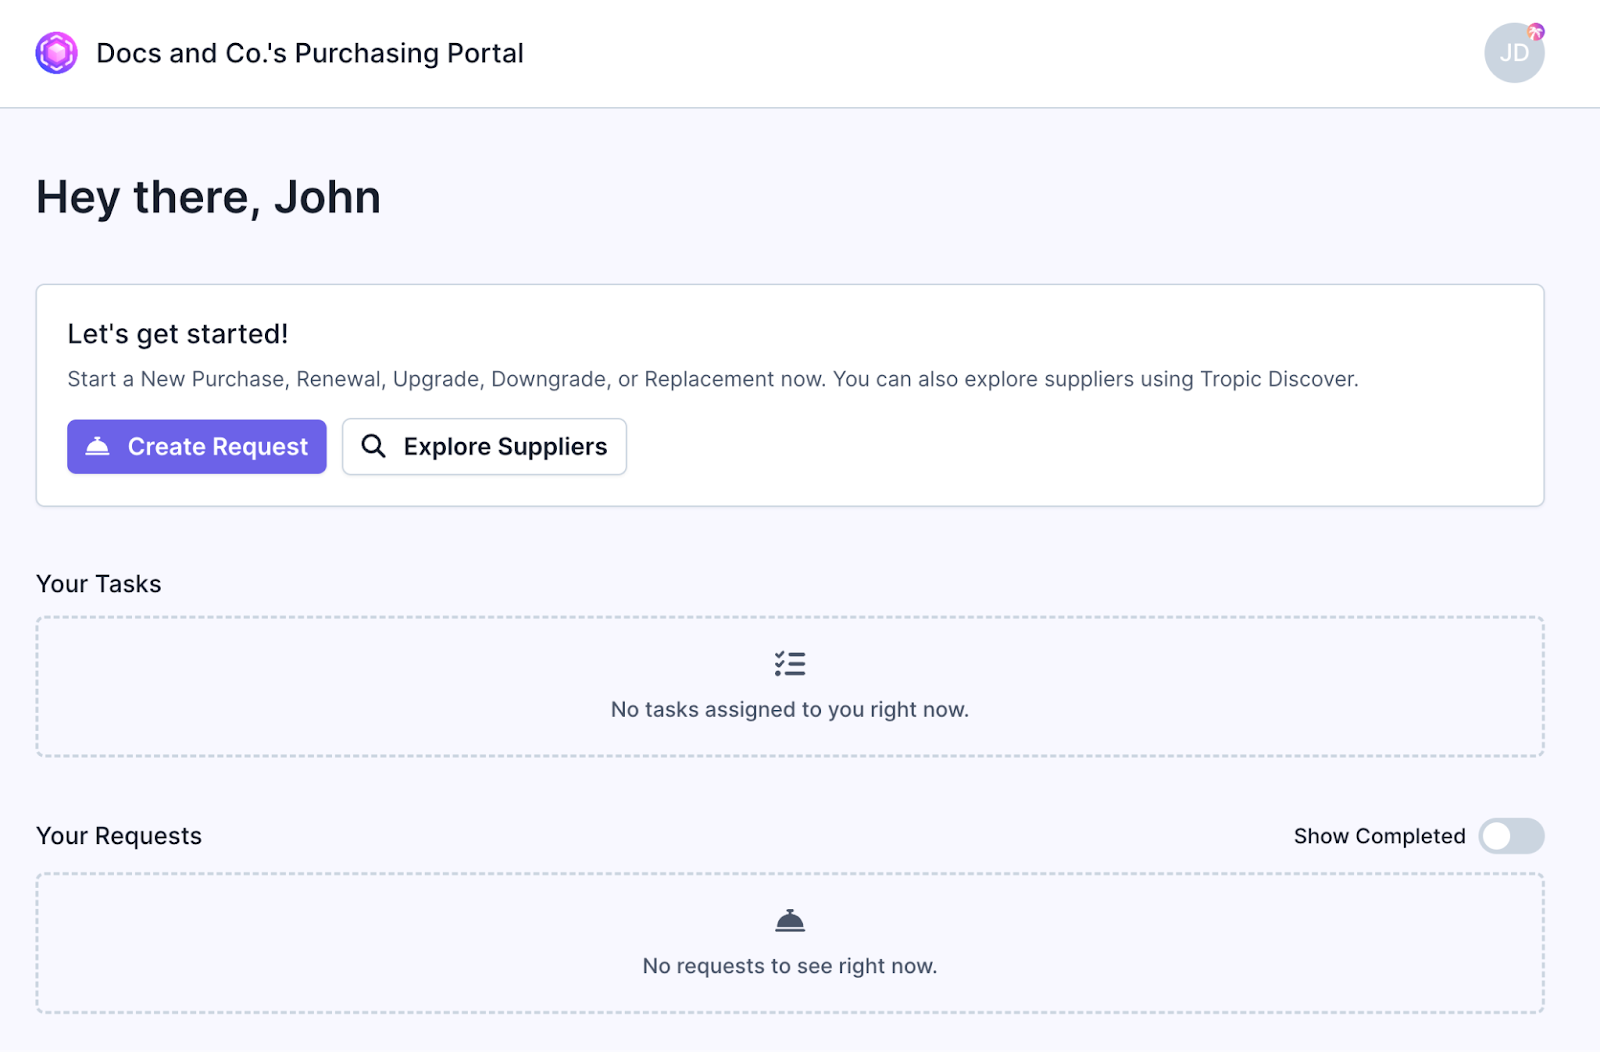Image resolution: width=1600 pixels, height=1052 pixels.
Task: Toggle the Show Completed switch
Action: pos(1512,836)
